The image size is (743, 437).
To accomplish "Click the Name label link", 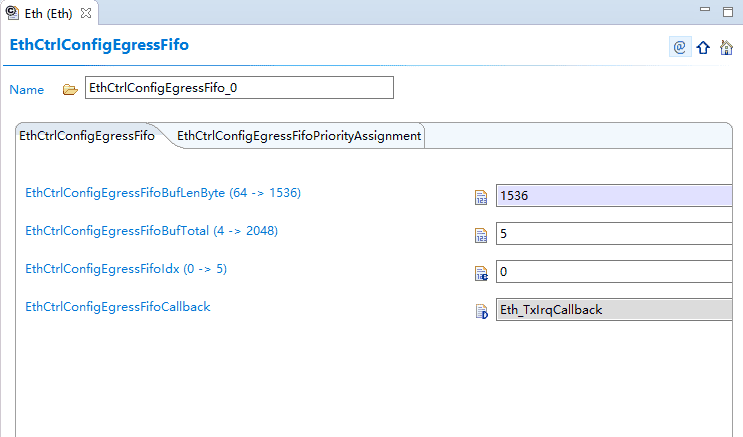I will click(x=27, y=90).
